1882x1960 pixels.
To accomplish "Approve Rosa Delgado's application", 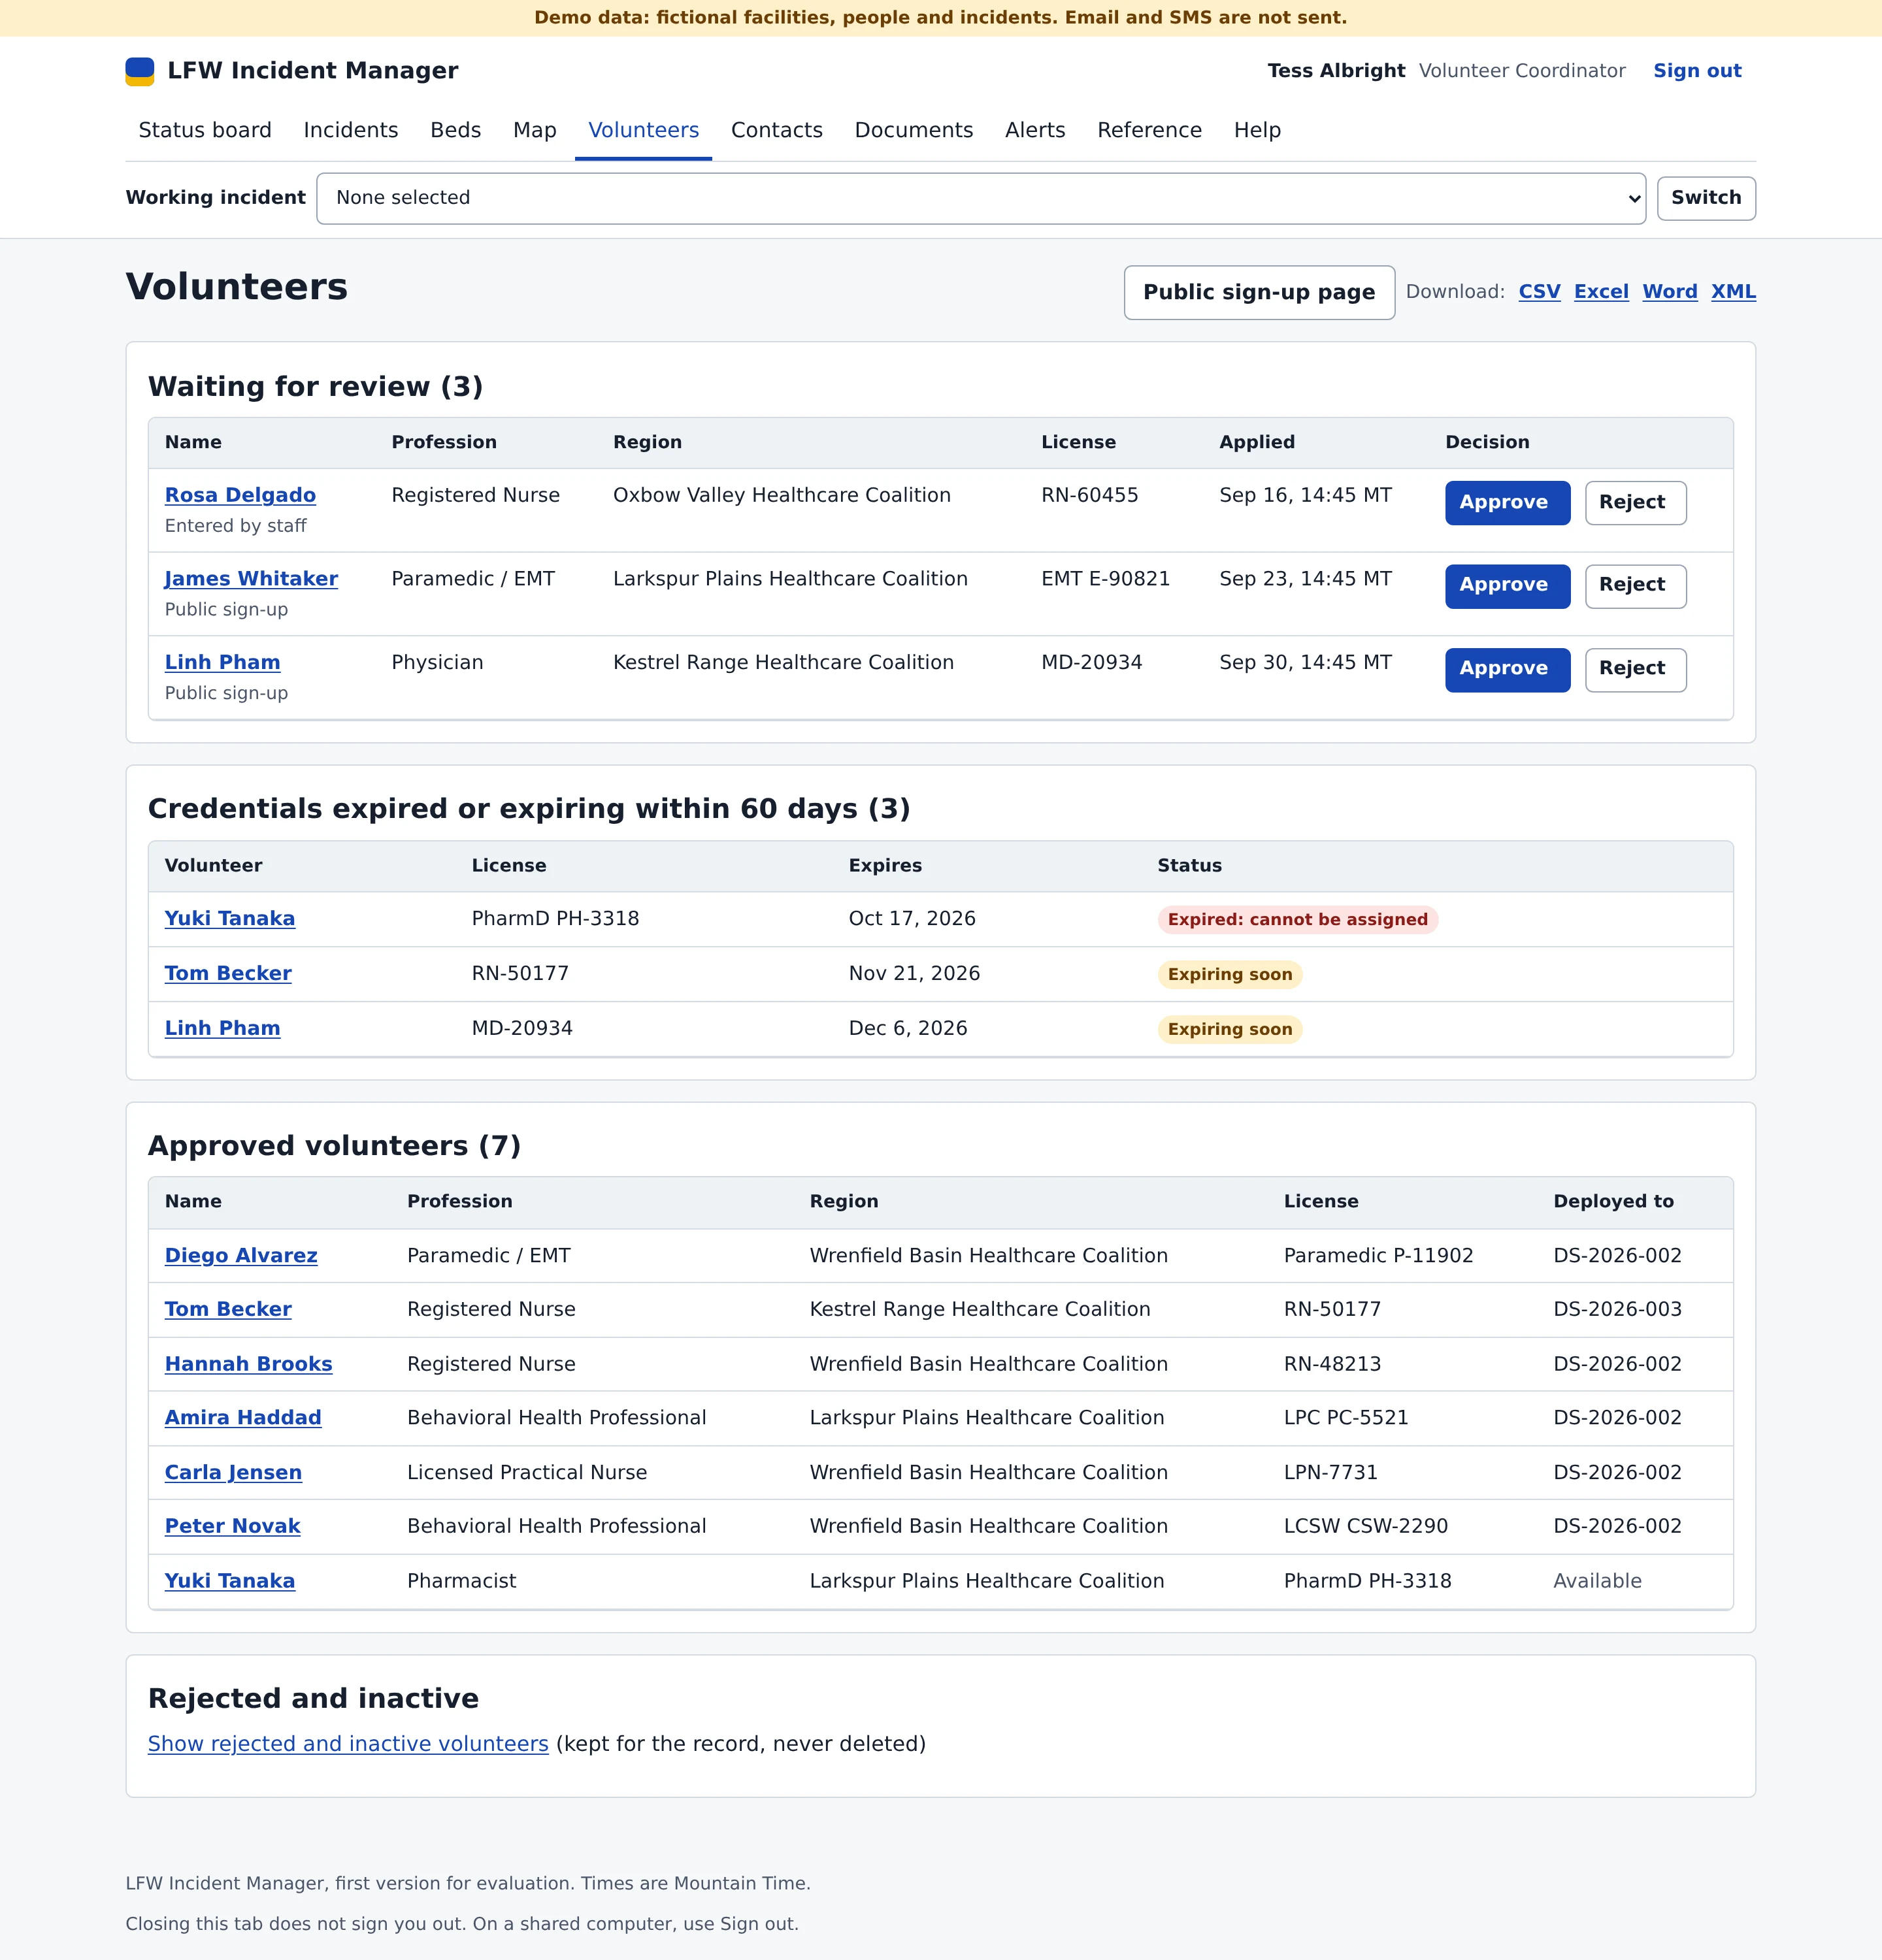I will 1508,502.
